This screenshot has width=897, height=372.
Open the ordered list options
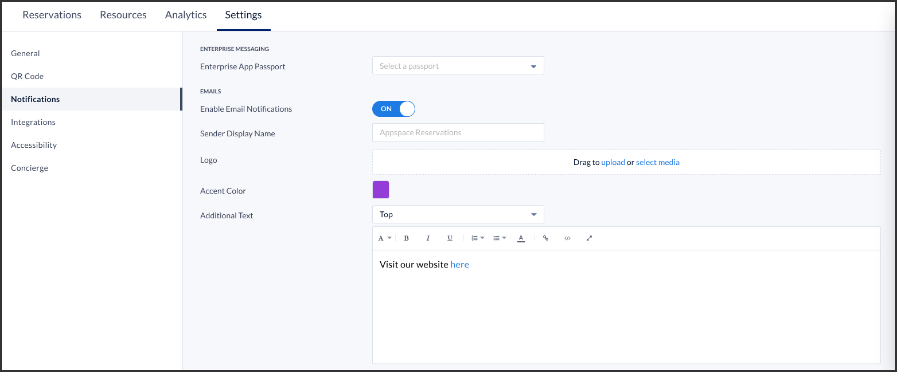pos(477,238)
